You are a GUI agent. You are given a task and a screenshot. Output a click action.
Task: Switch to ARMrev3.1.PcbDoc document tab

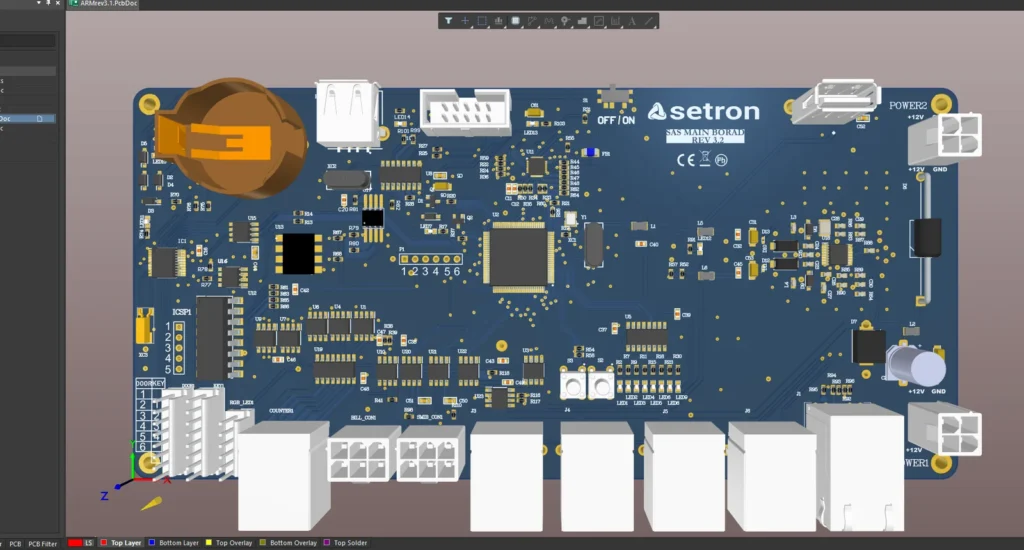(x=106, y=4)
